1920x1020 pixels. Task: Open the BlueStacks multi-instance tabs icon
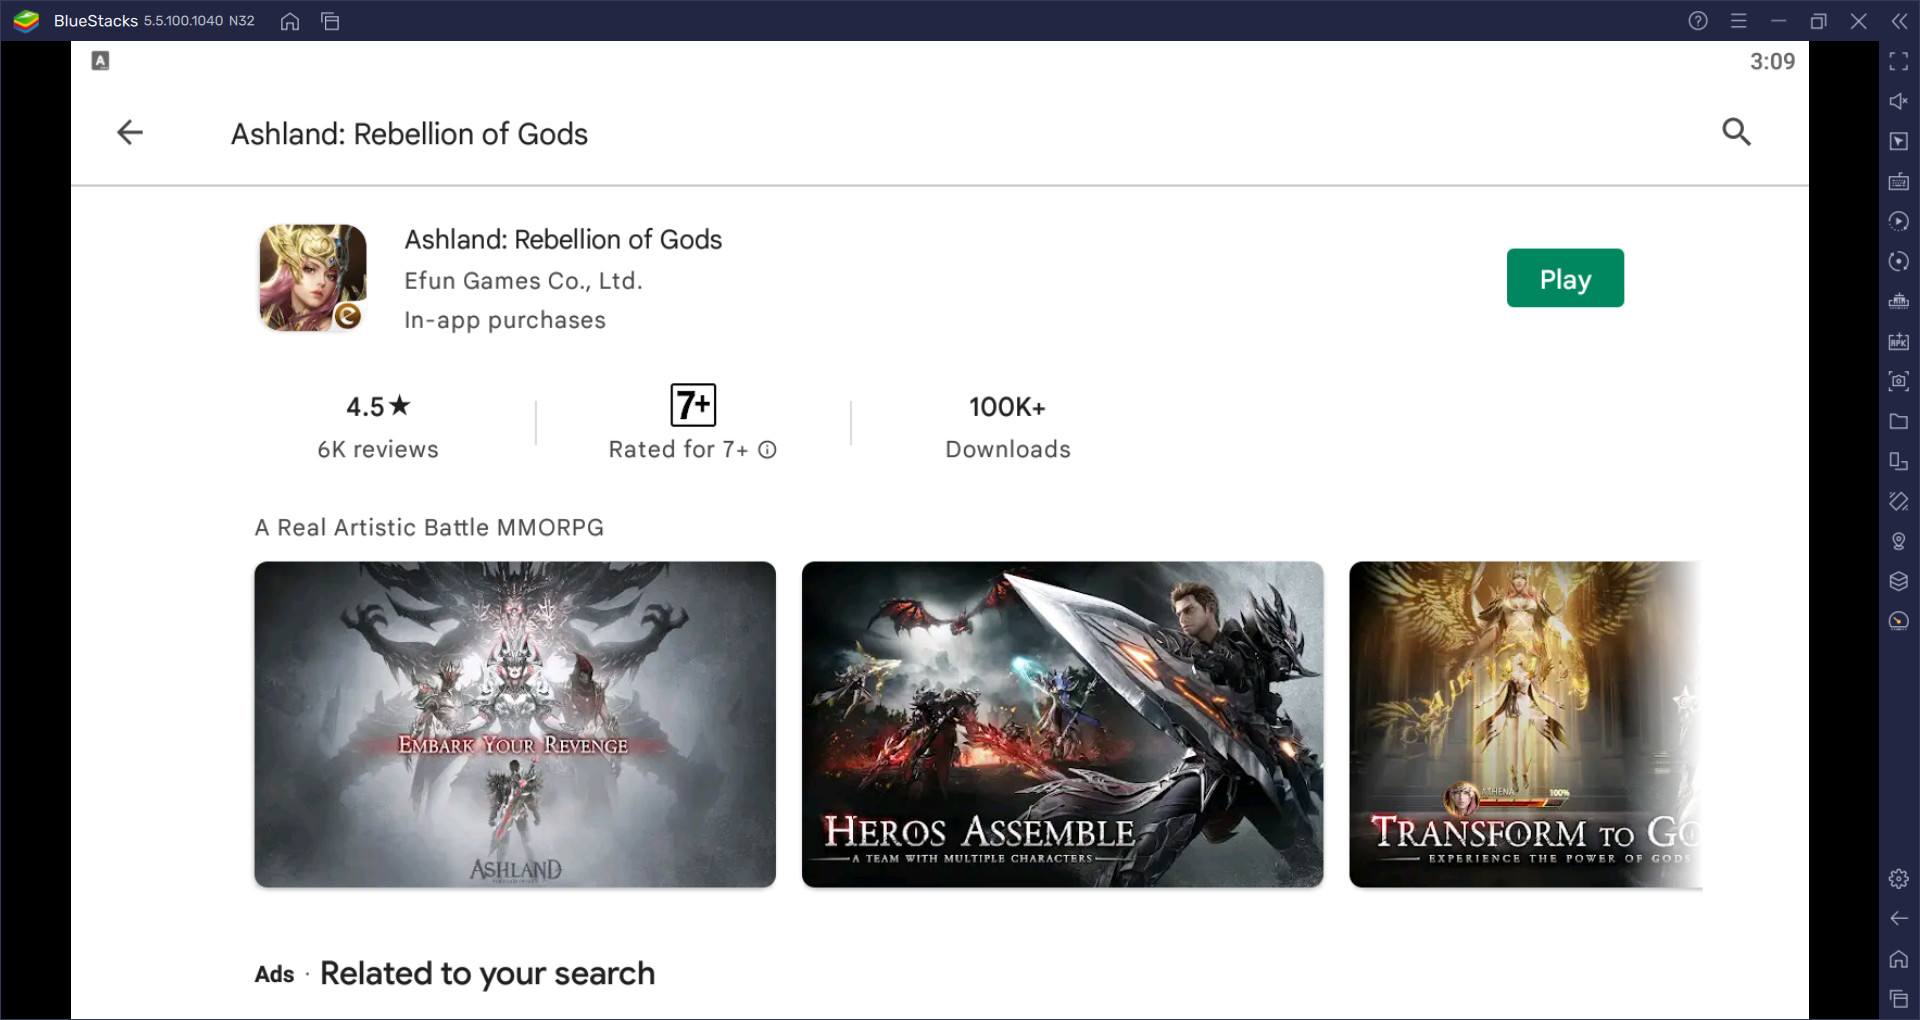[x=330, y=21]
